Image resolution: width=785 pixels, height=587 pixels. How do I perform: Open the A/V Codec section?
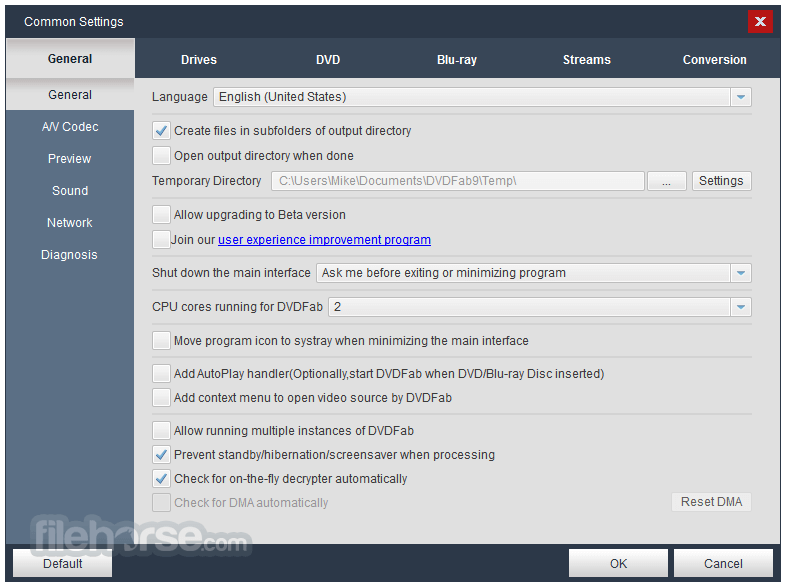[x=70, y=127]
